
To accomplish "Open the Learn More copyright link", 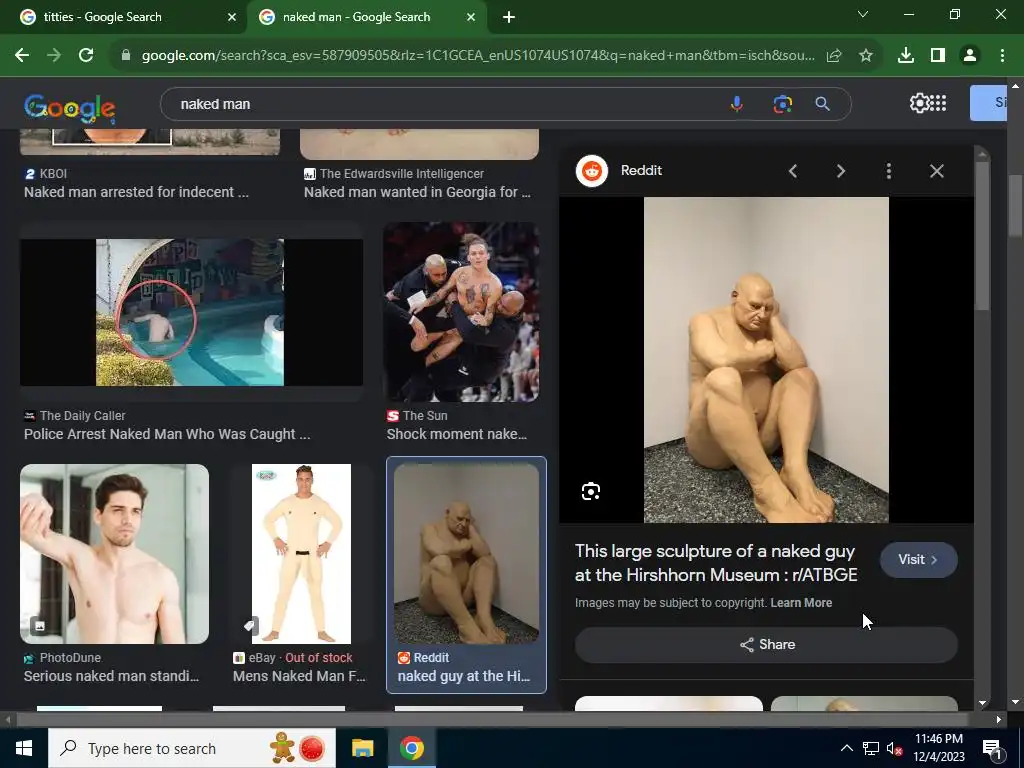I will 801,603.
